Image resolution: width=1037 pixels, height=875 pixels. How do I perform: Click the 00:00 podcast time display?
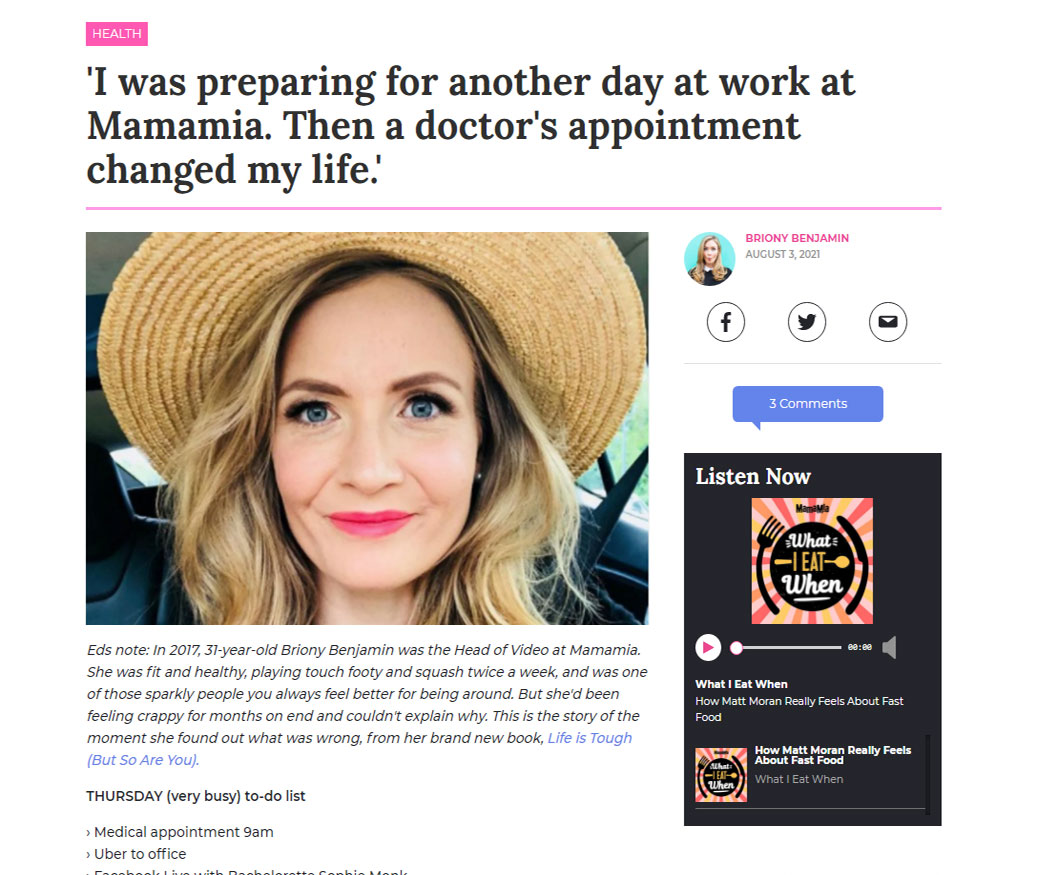[859, 647]
